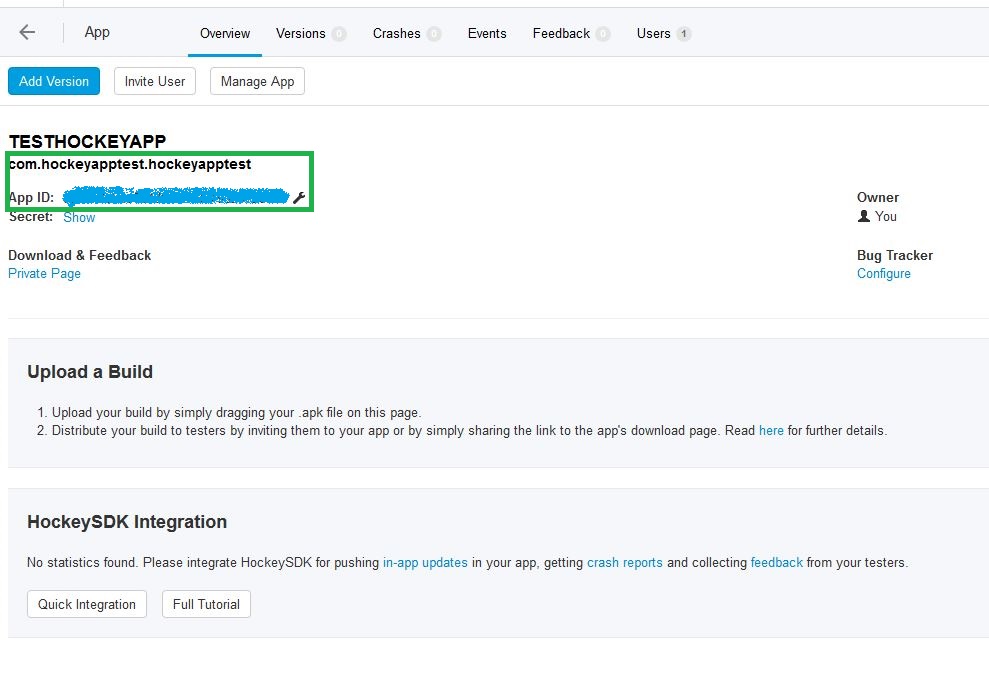The height and width of the screenshot is (676, 989).
Task: Open Manage App settings
Action: click(257, 81)
